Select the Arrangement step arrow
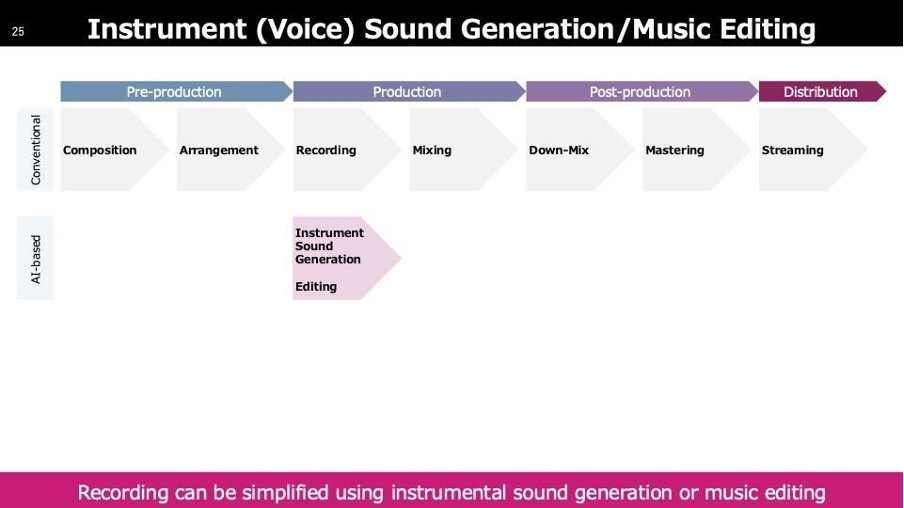The image size is (904, 508). pyautogui.click(x=231, y=150)
